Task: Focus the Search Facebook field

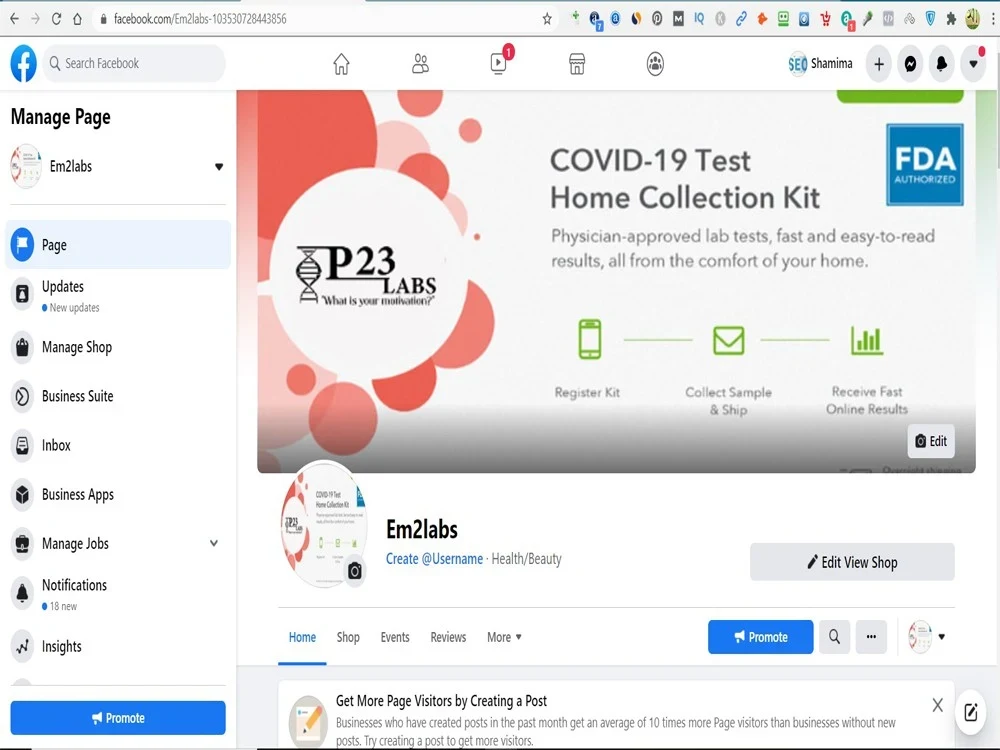Action: 134,63
